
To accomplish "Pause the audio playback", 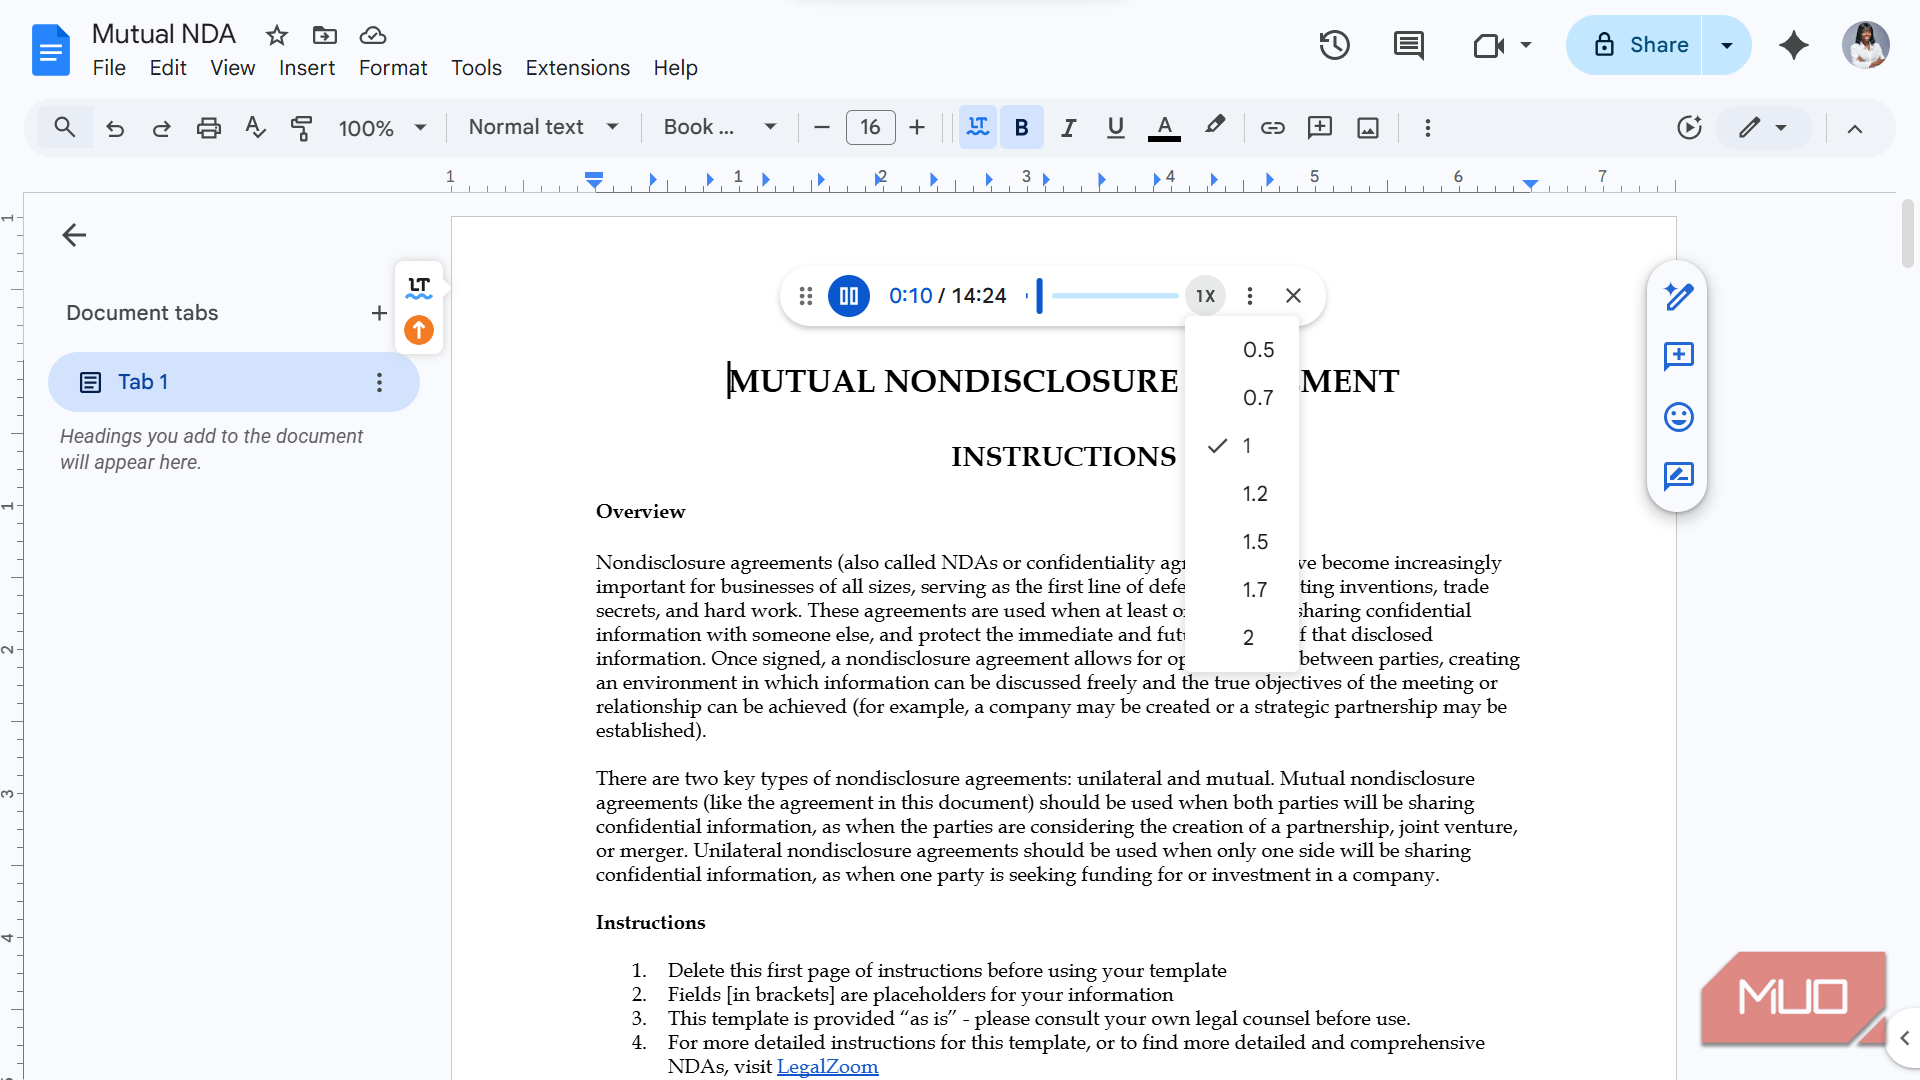I will tap(849, 296).
